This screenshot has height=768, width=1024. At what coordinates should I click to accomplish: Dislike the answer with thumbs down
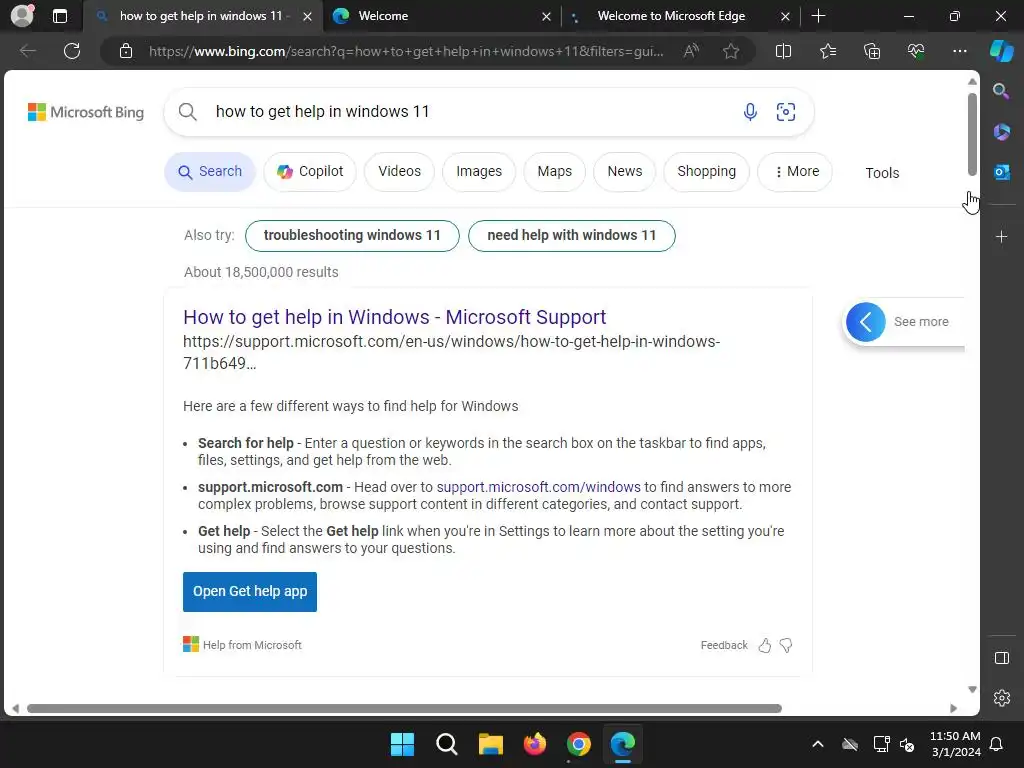point(786,645)
